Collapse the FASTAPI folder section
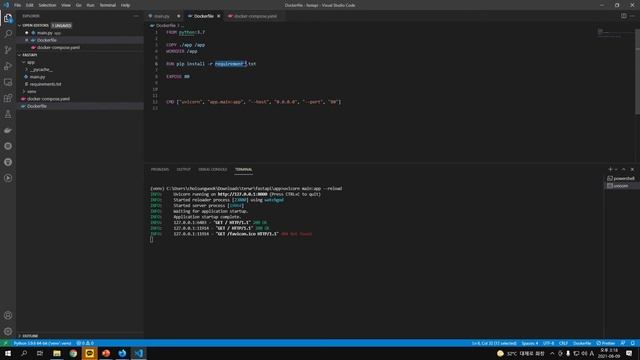The image size is (640, 360). pos(19,55)
